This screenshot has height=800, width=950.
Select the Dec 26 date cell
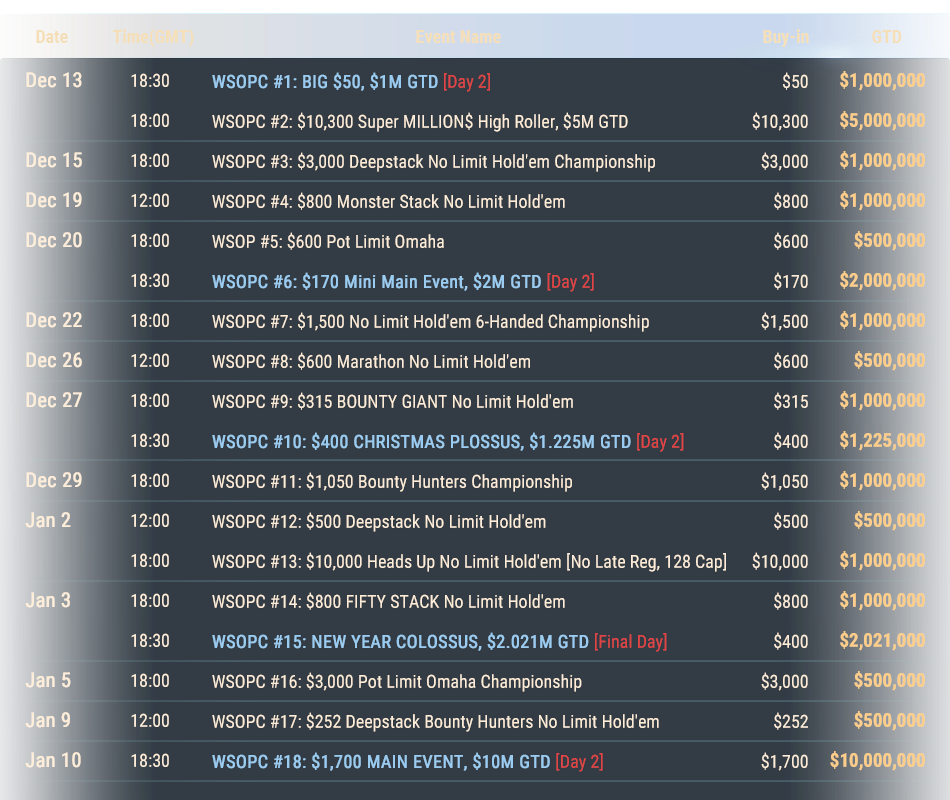(54, 360)
